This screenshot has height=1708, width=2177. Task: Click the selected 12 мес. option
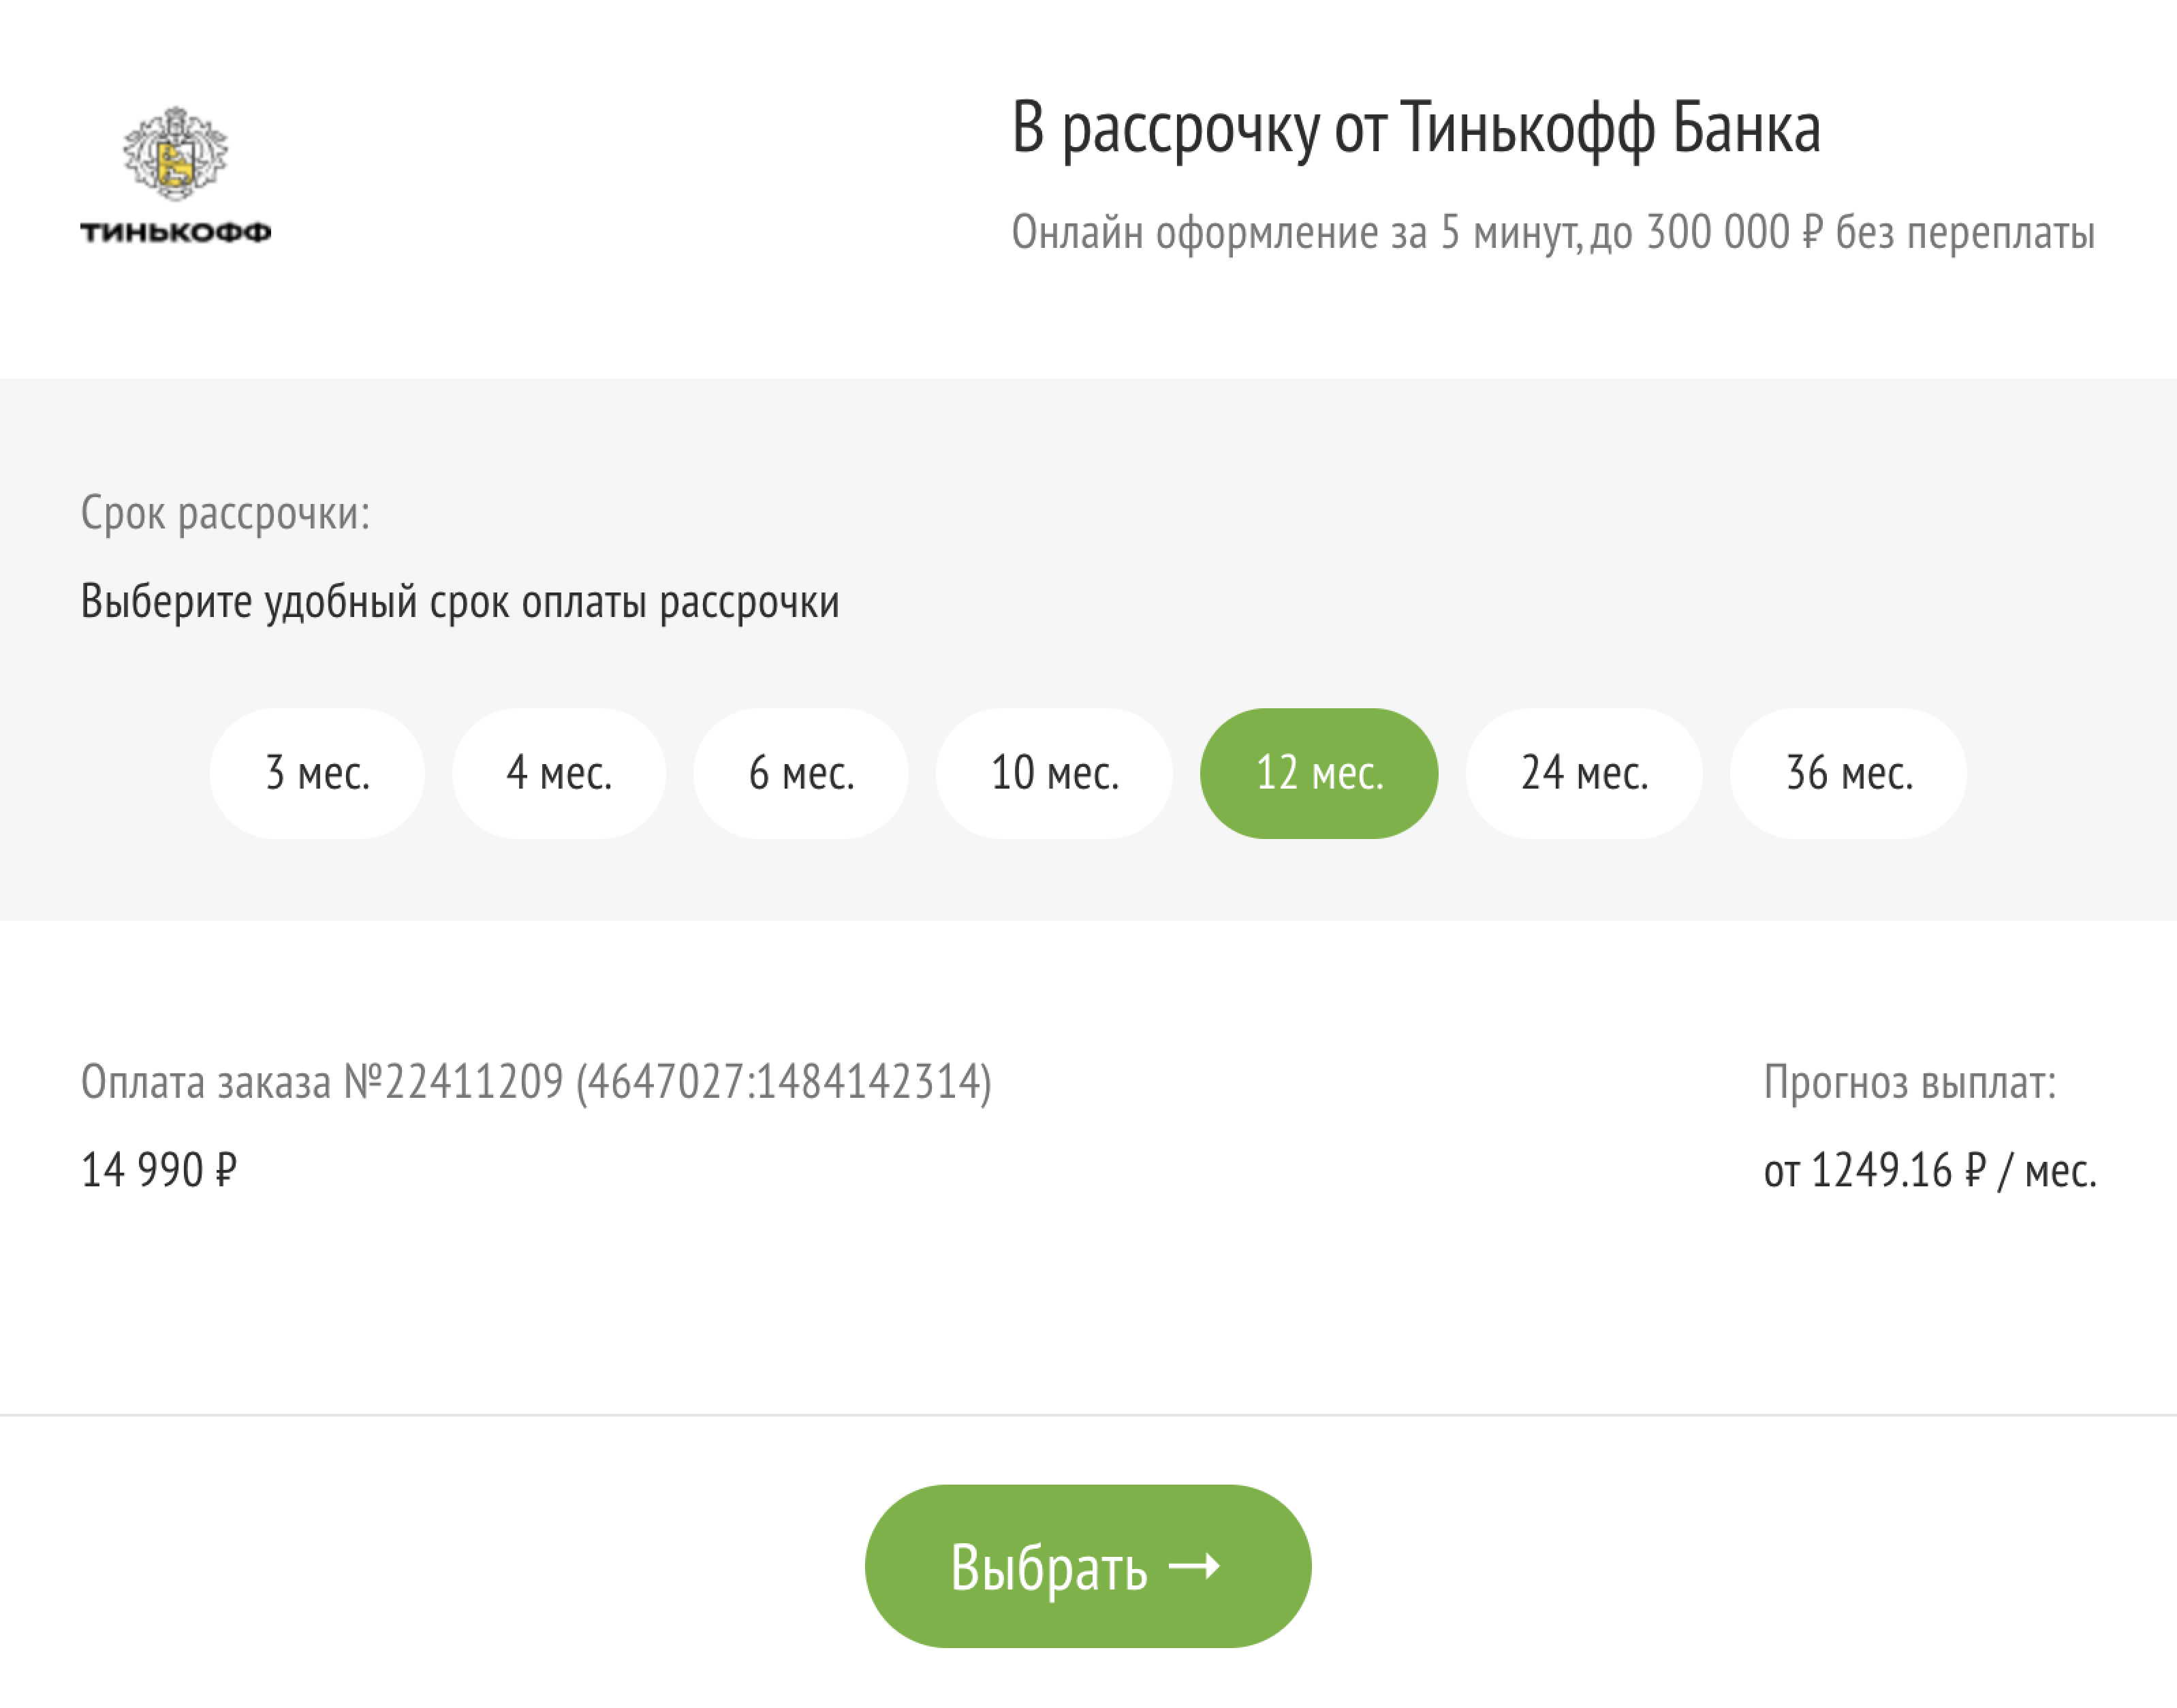(1319, 773)
